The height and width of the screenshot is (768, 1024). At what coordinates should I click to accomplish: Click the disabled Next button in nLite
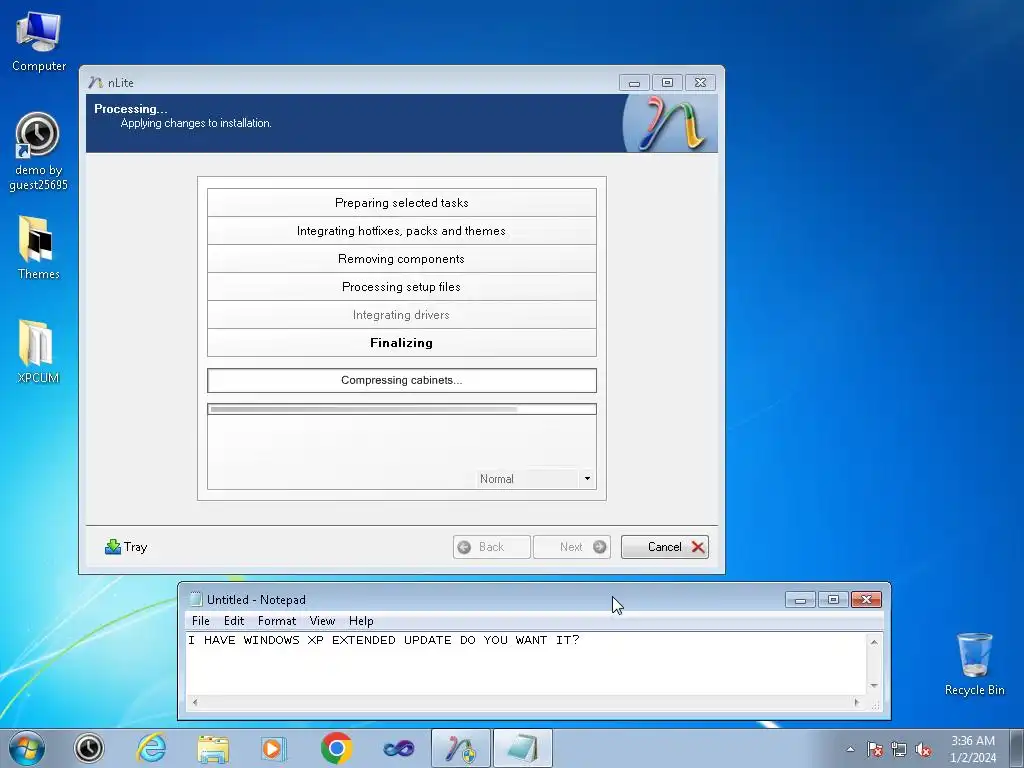pos(571,547)
